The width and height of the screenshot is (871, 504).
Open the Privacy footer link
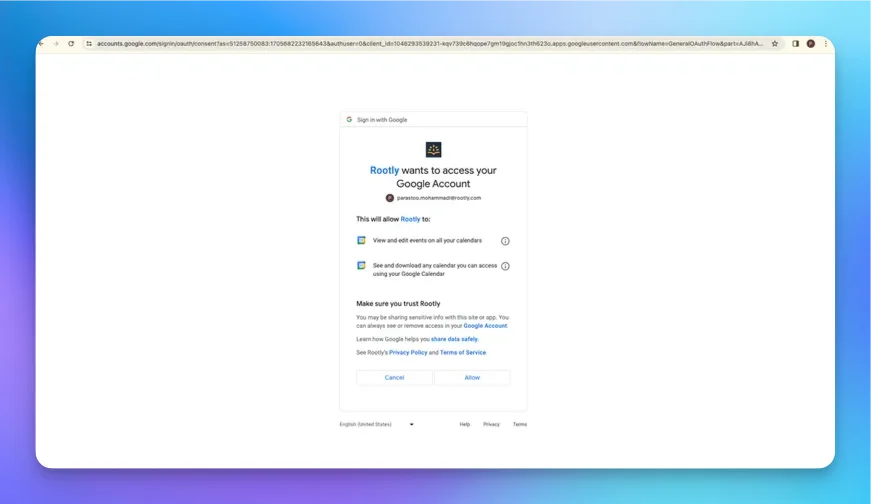[491, 424]
